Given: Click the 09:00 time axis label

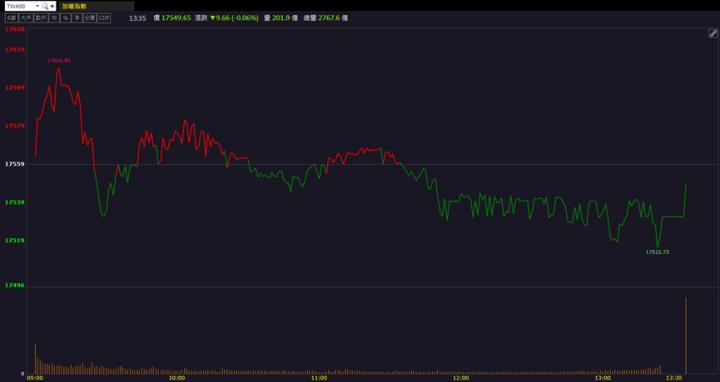Looking at the screenshot, I should click(35, 378).
